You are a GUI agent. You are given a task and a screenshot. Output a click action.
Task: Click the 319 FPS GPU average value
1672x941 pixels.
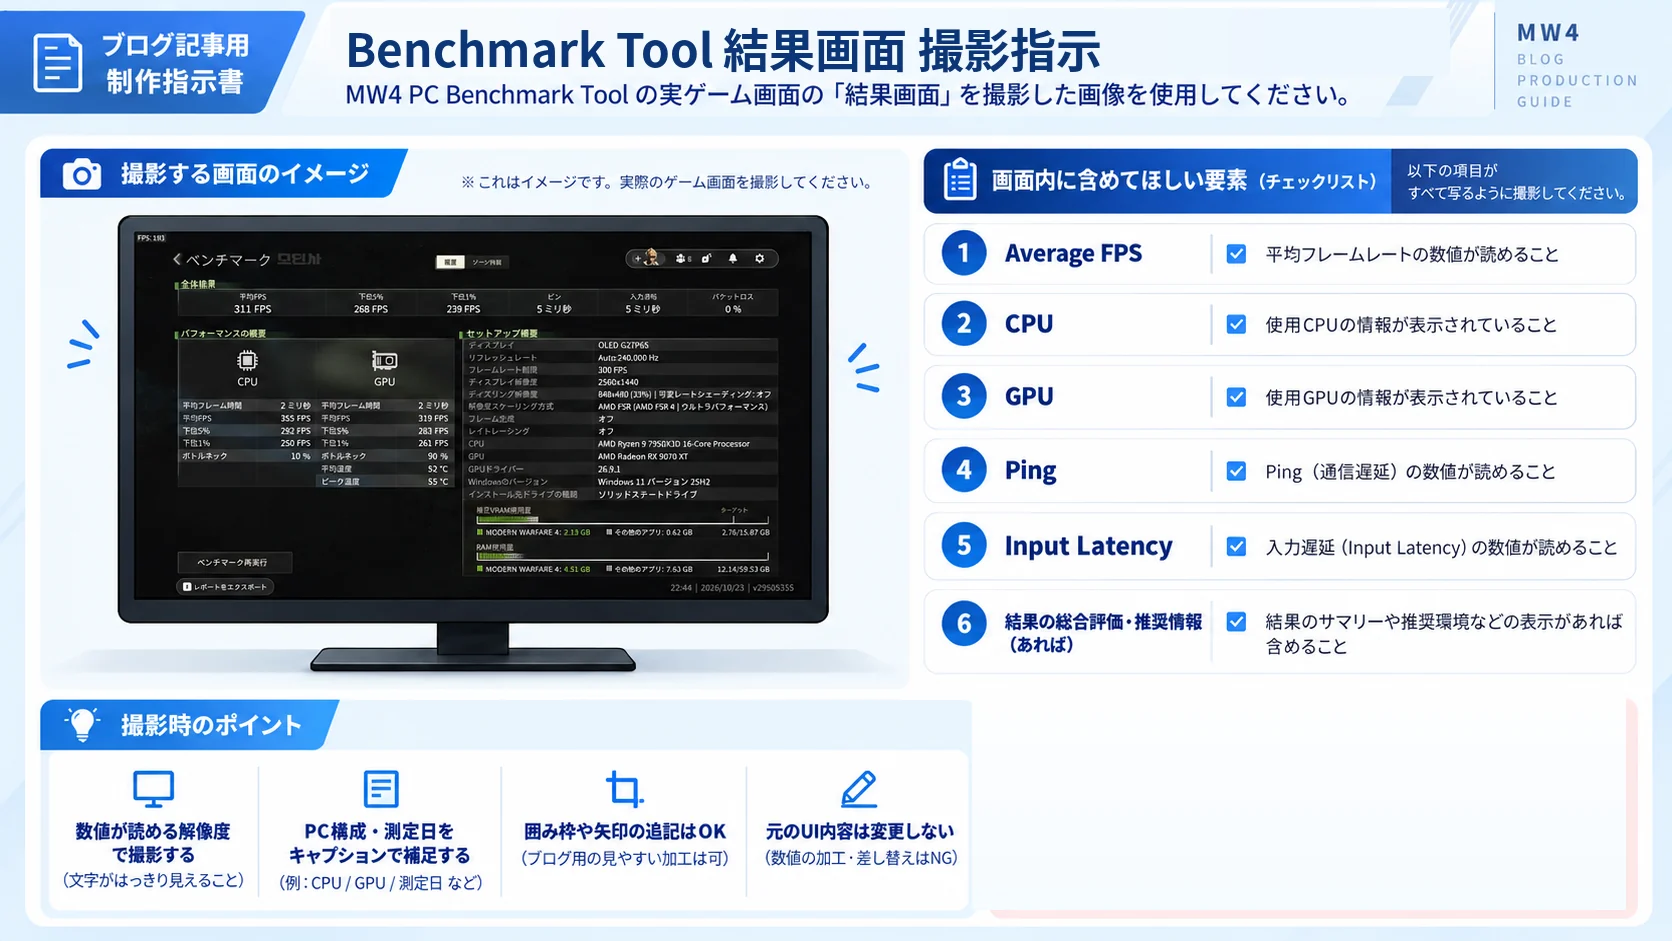tap(433, 418)
